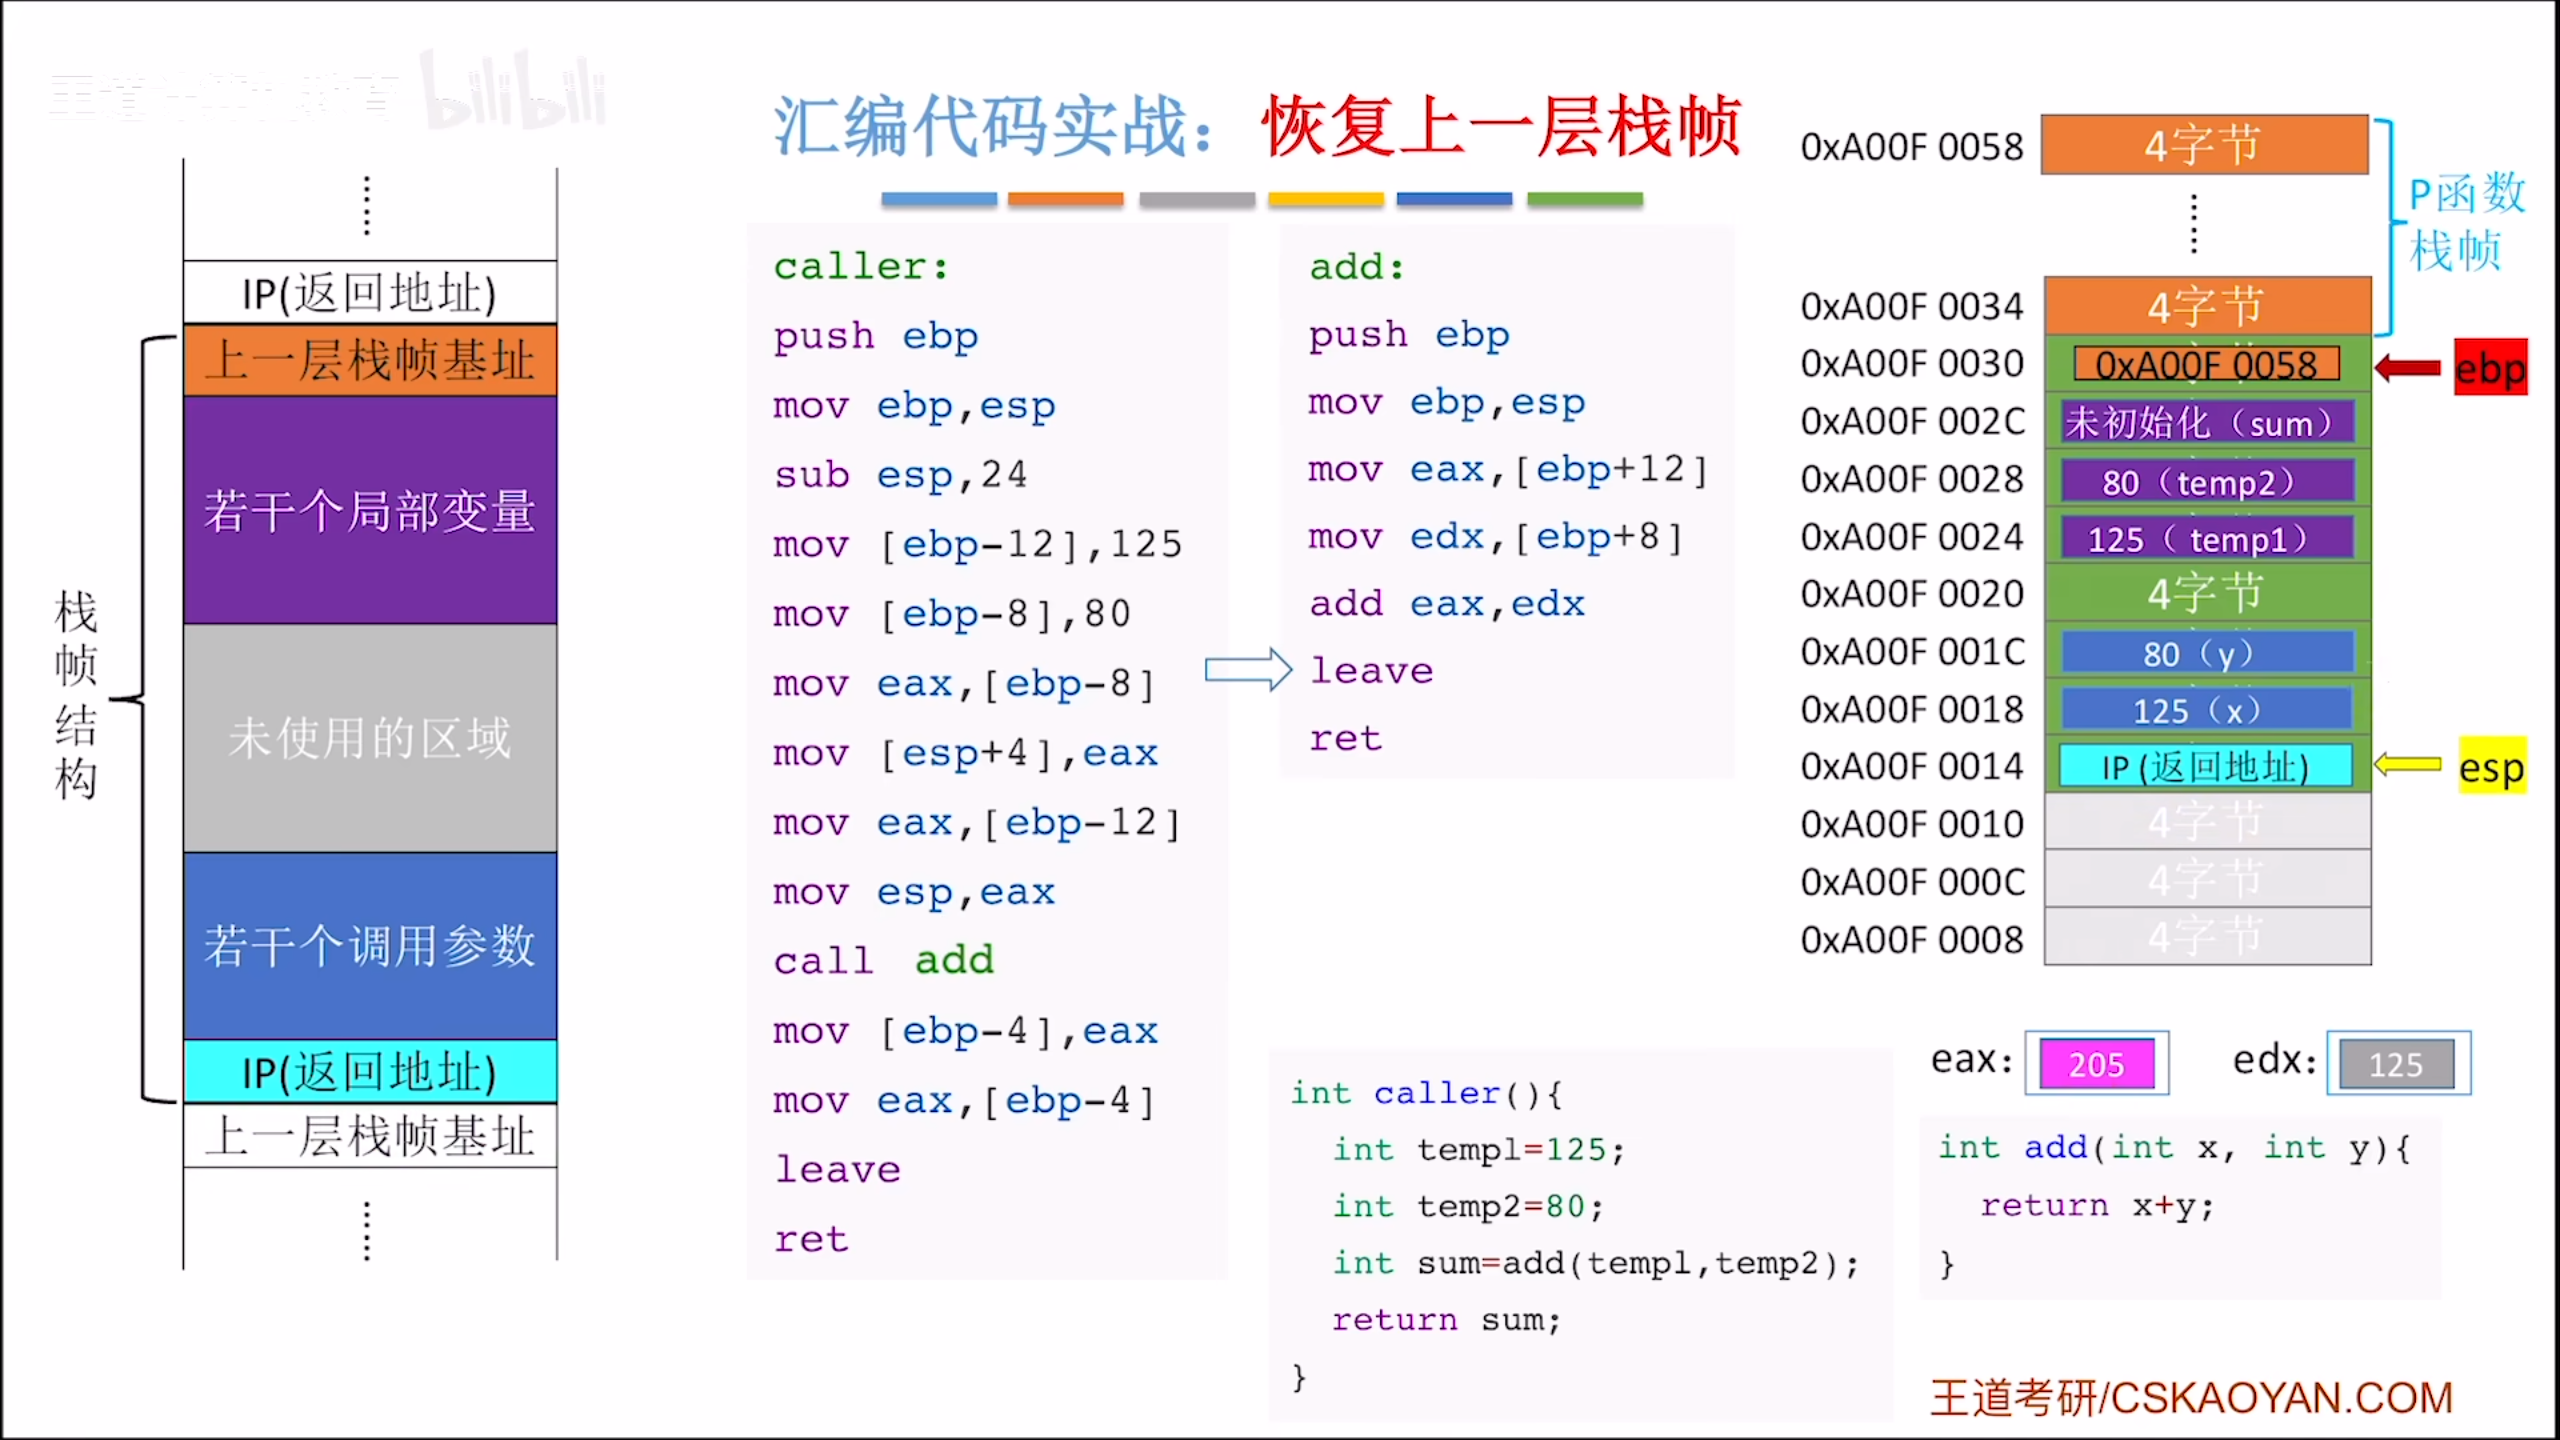Click the white arrow pointing to leave

pos(1248,670)
